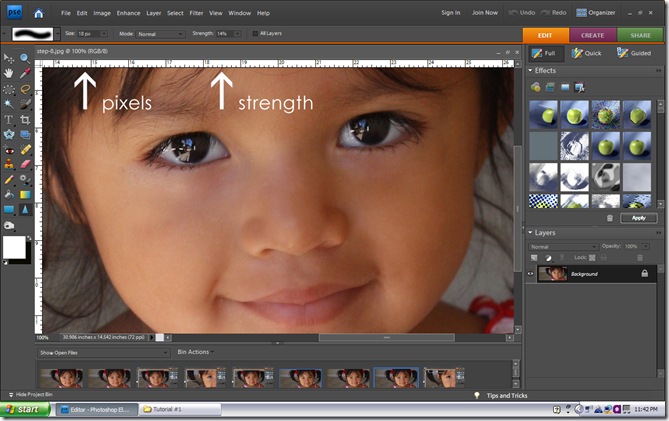Screen dimensions: 669x421
Task: Delete layer with Layers panel trash icon
Action: pyautogui.click(x=640, y=257)
